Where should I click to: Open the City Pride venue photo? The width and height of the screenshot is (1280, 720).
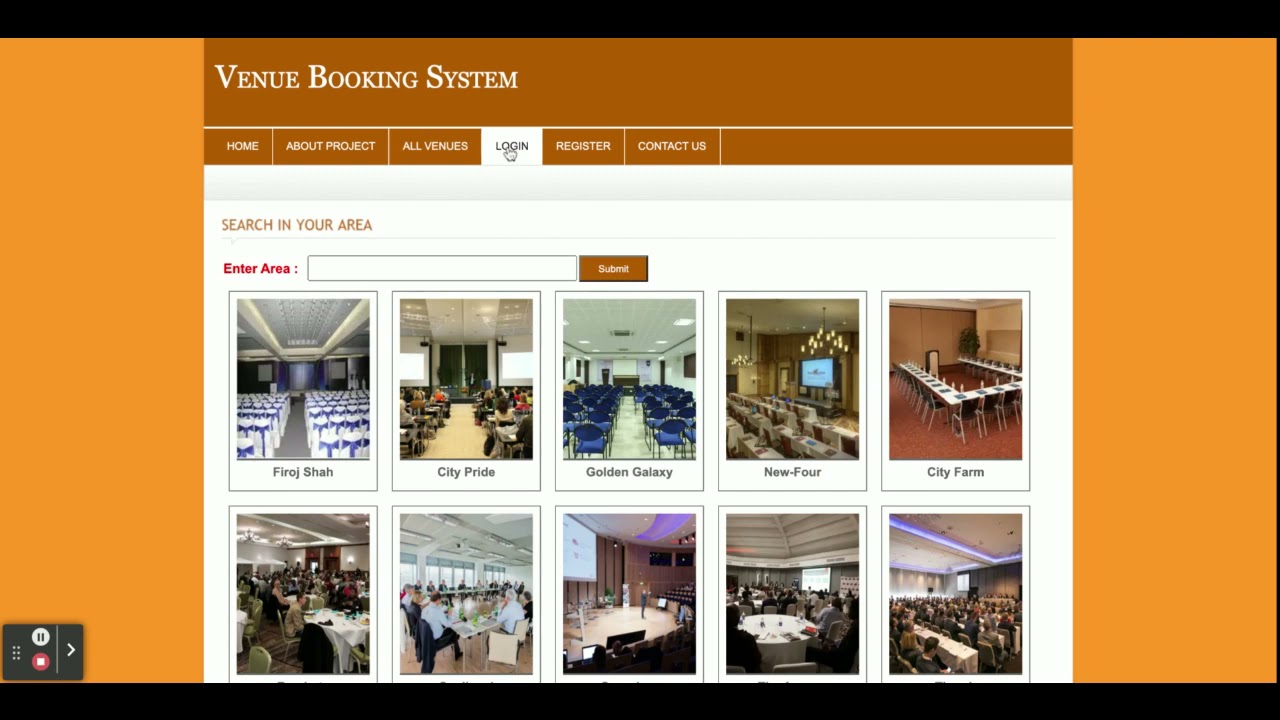pos(466,379)
